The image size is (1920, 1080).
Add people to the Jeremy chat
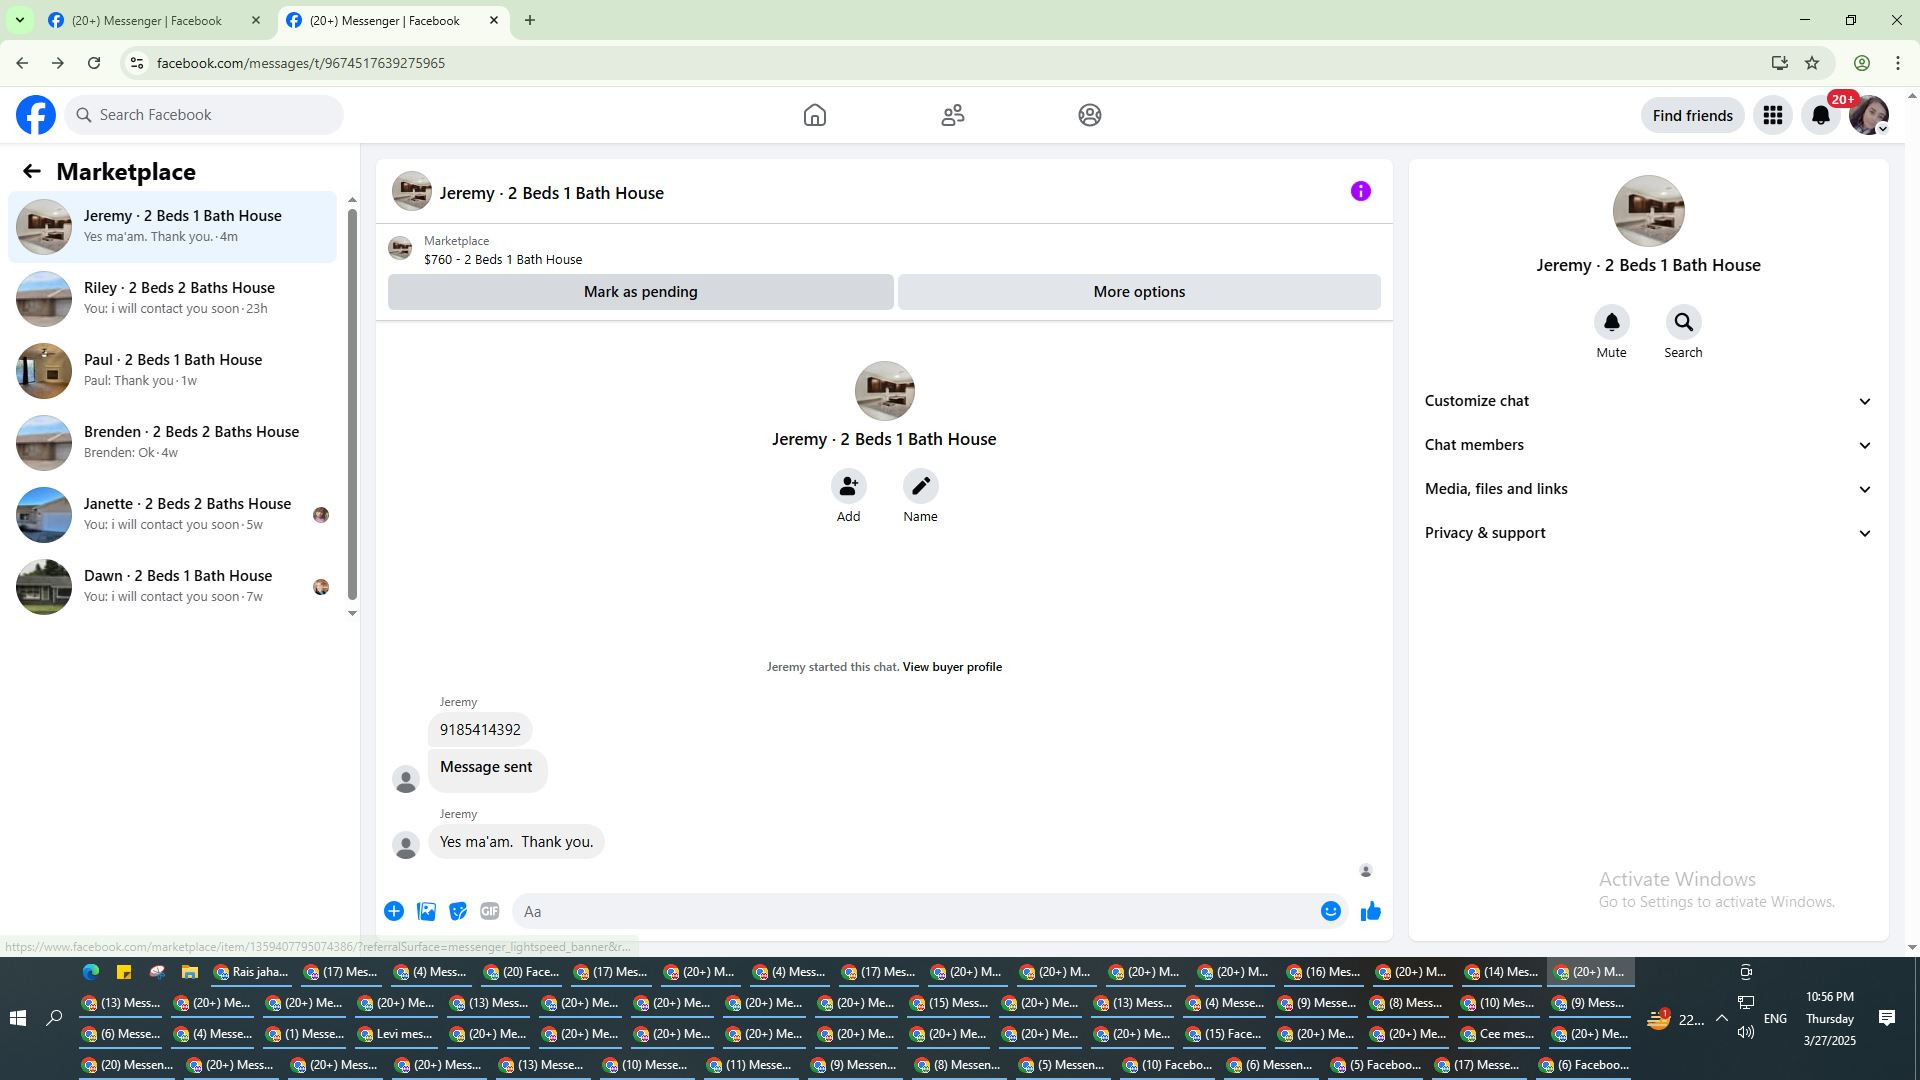tap(848, 486)
